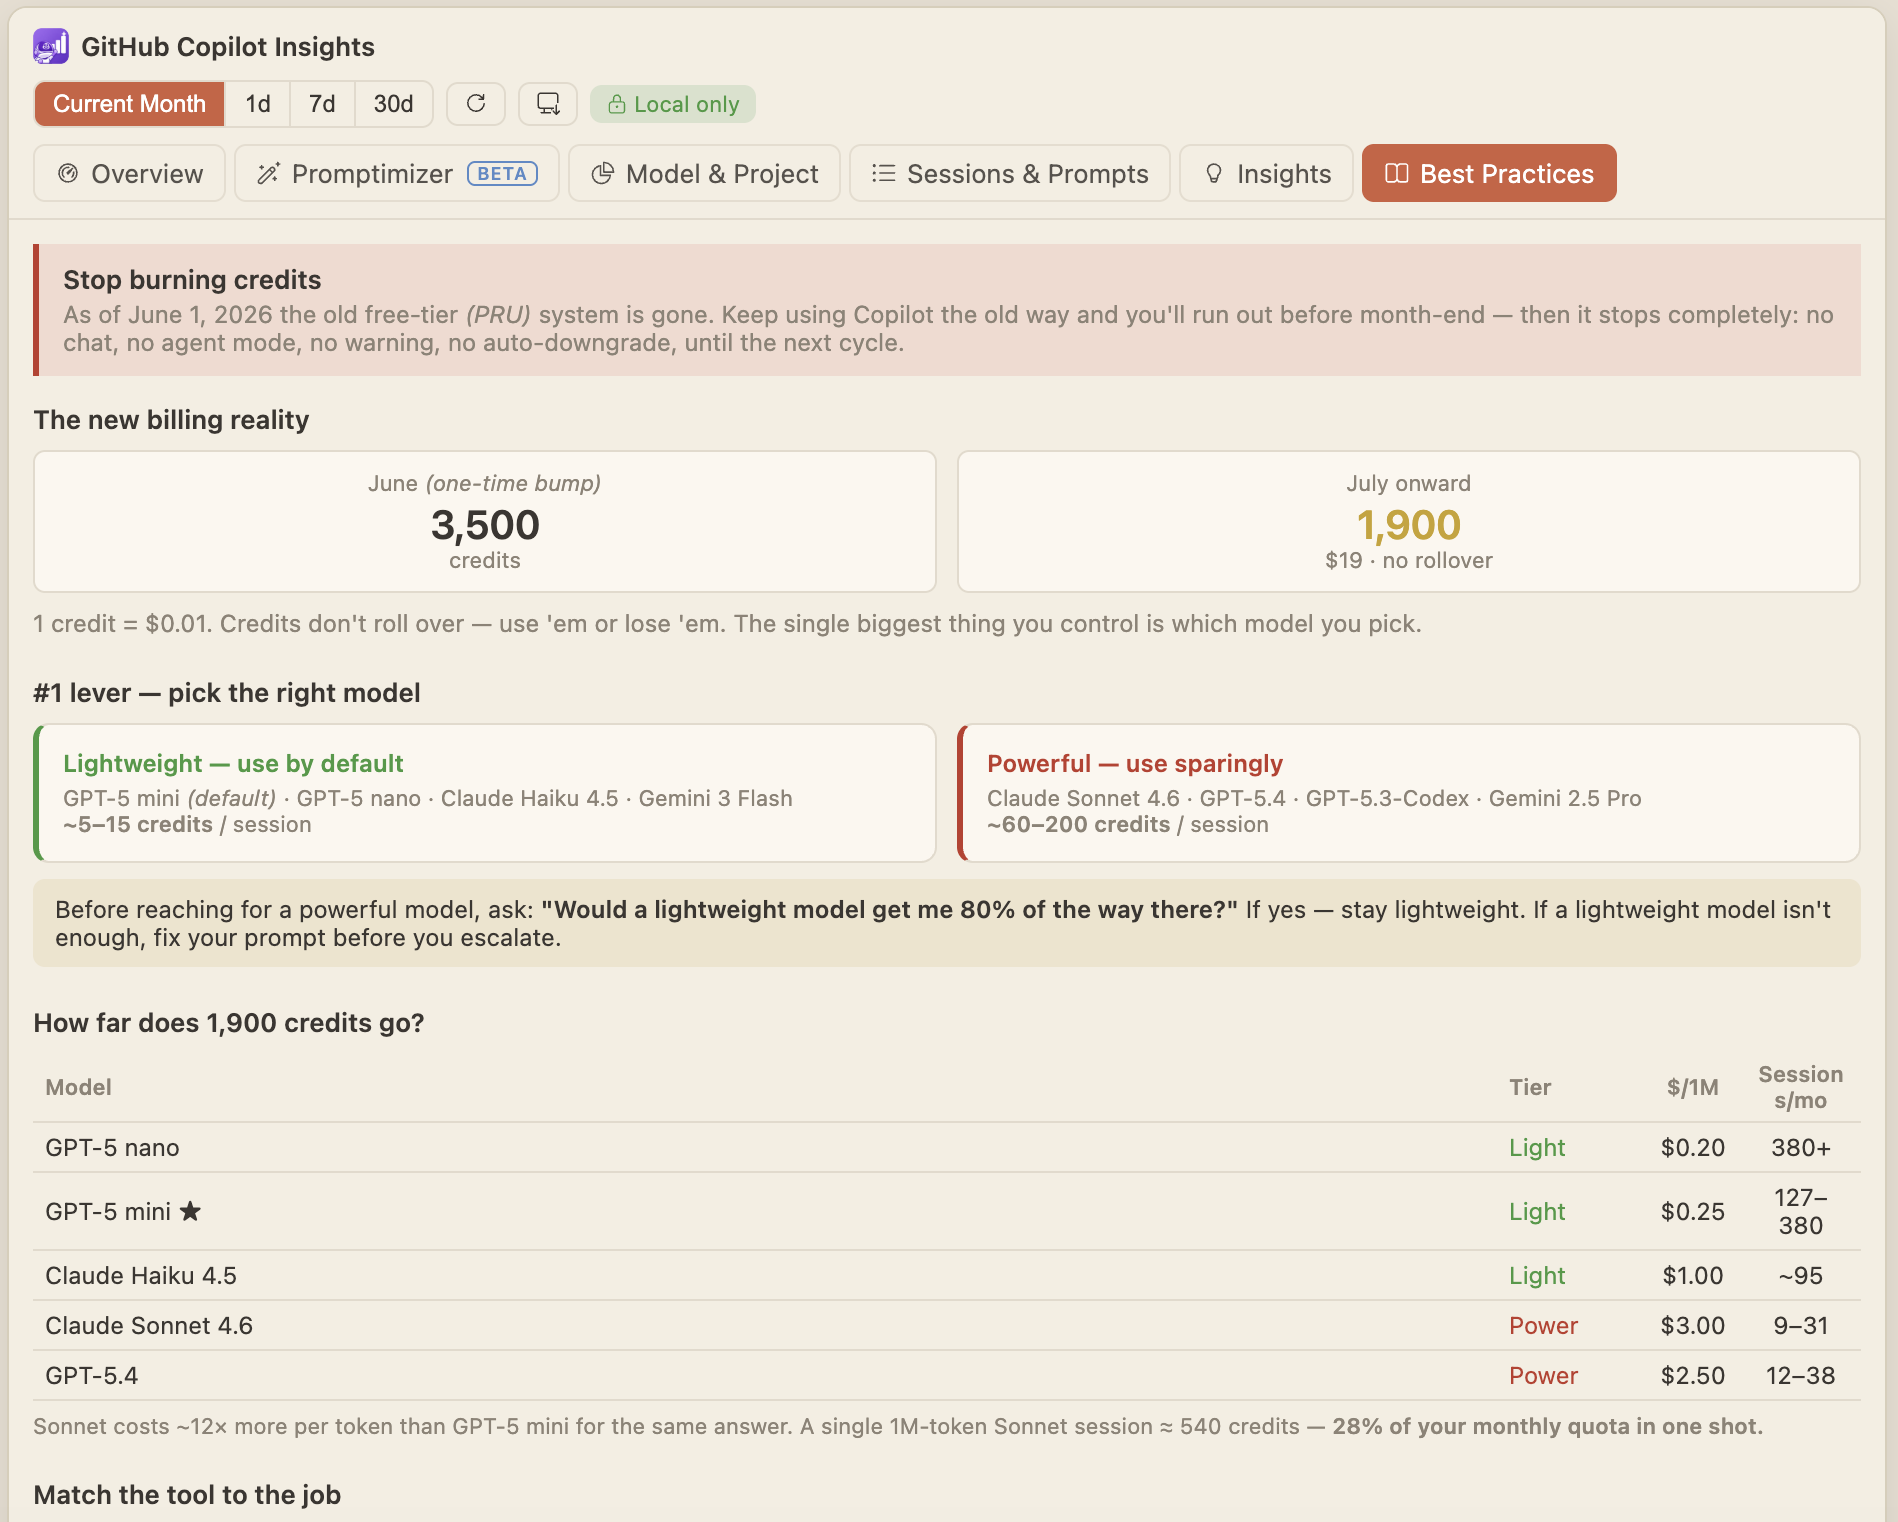Open the Overview tab

click(130, 173)
